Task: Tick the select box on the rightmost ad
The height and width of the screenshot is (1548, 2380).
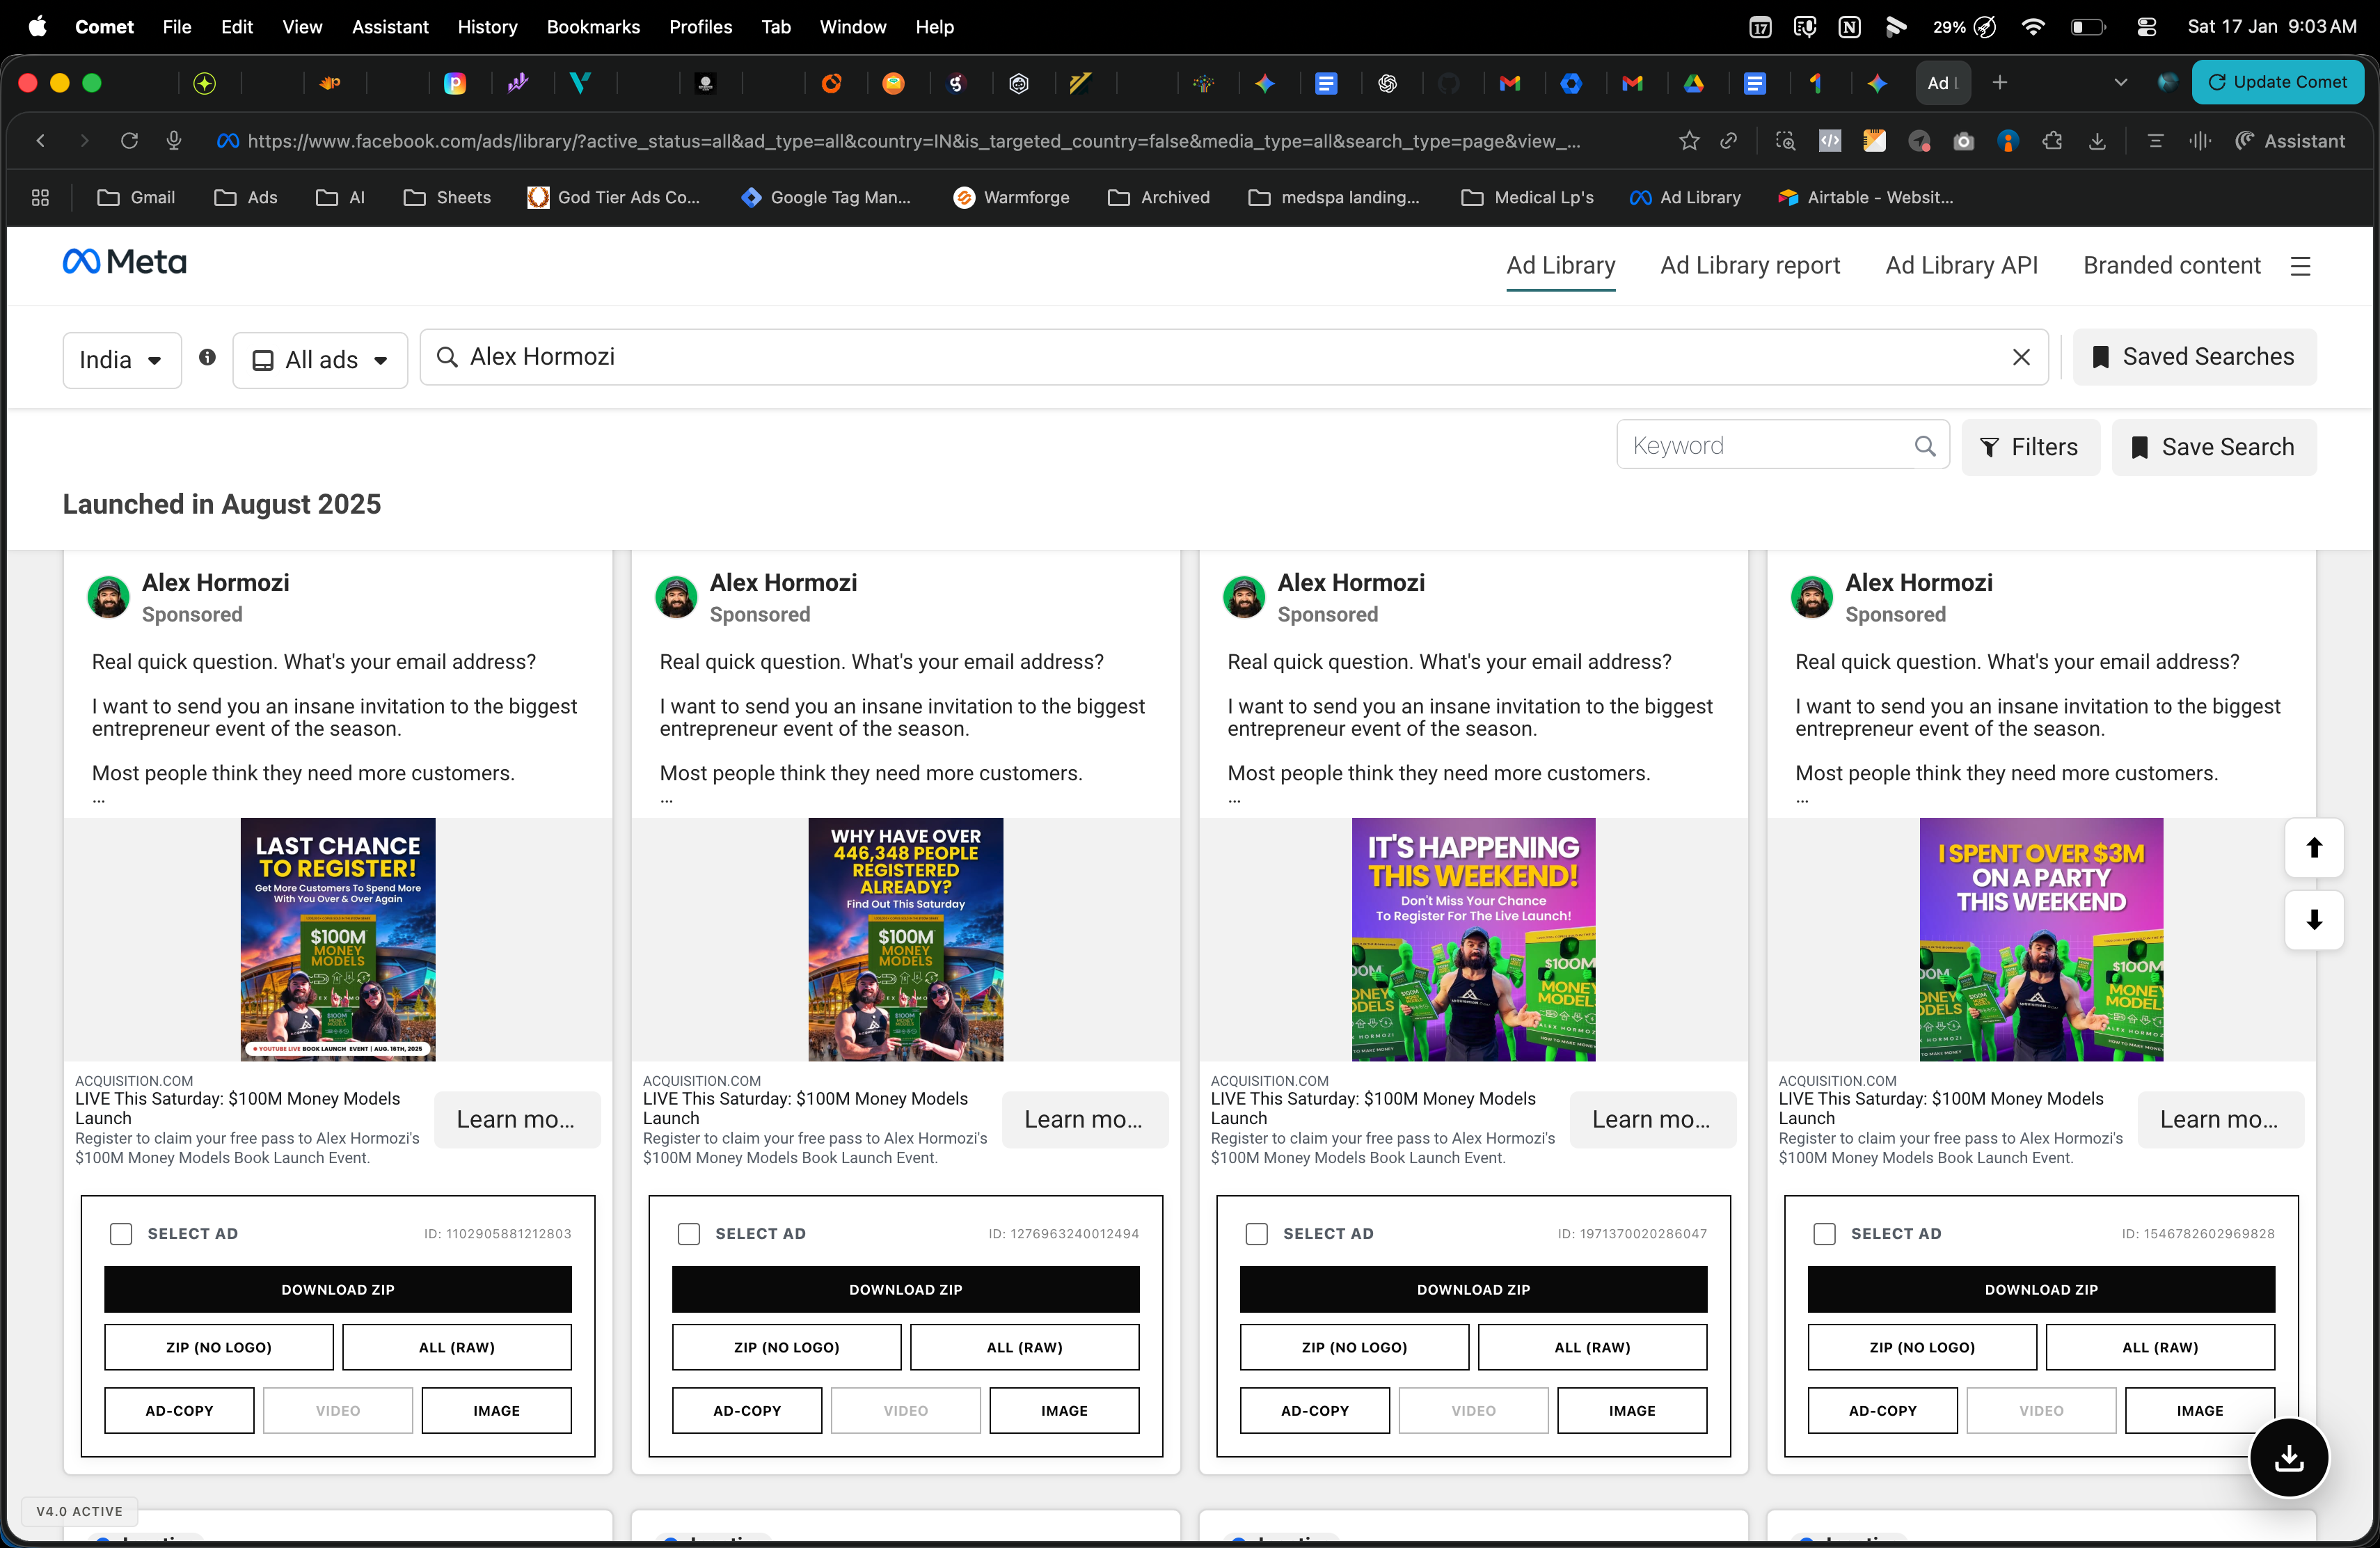Action: click(1825, 1233)
